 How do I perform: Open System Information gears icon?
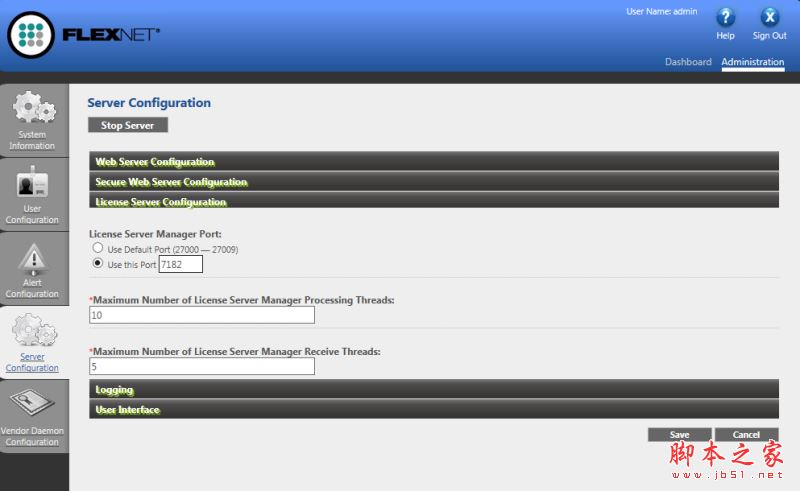click(34, 107)
